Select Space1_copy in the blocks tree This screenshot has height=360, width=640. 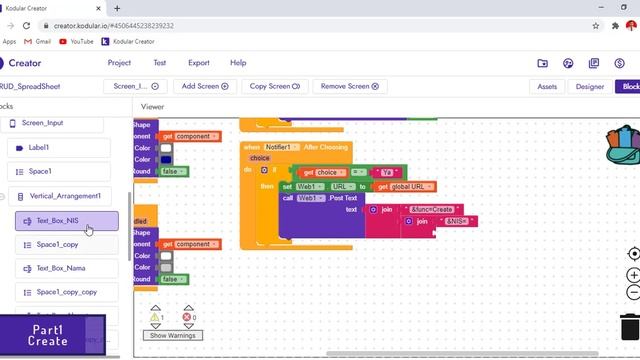(x=67, y=245)
